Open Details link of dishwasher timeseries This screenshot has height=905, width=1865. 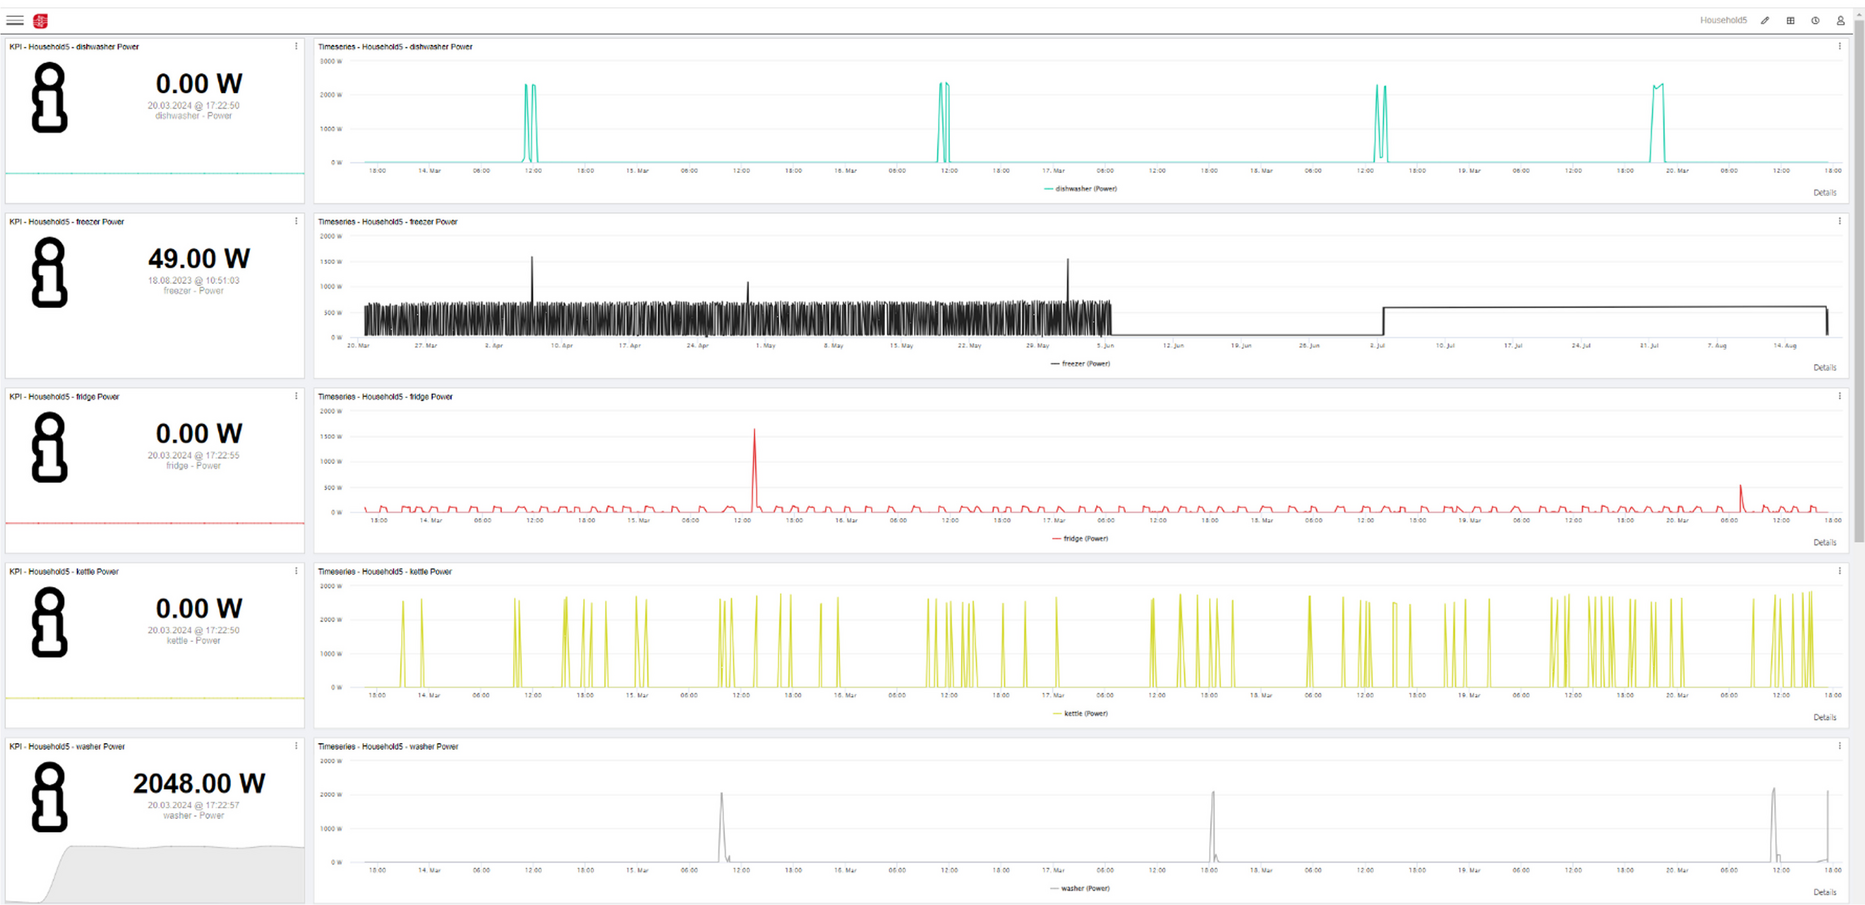click(x=1824, y=193)
